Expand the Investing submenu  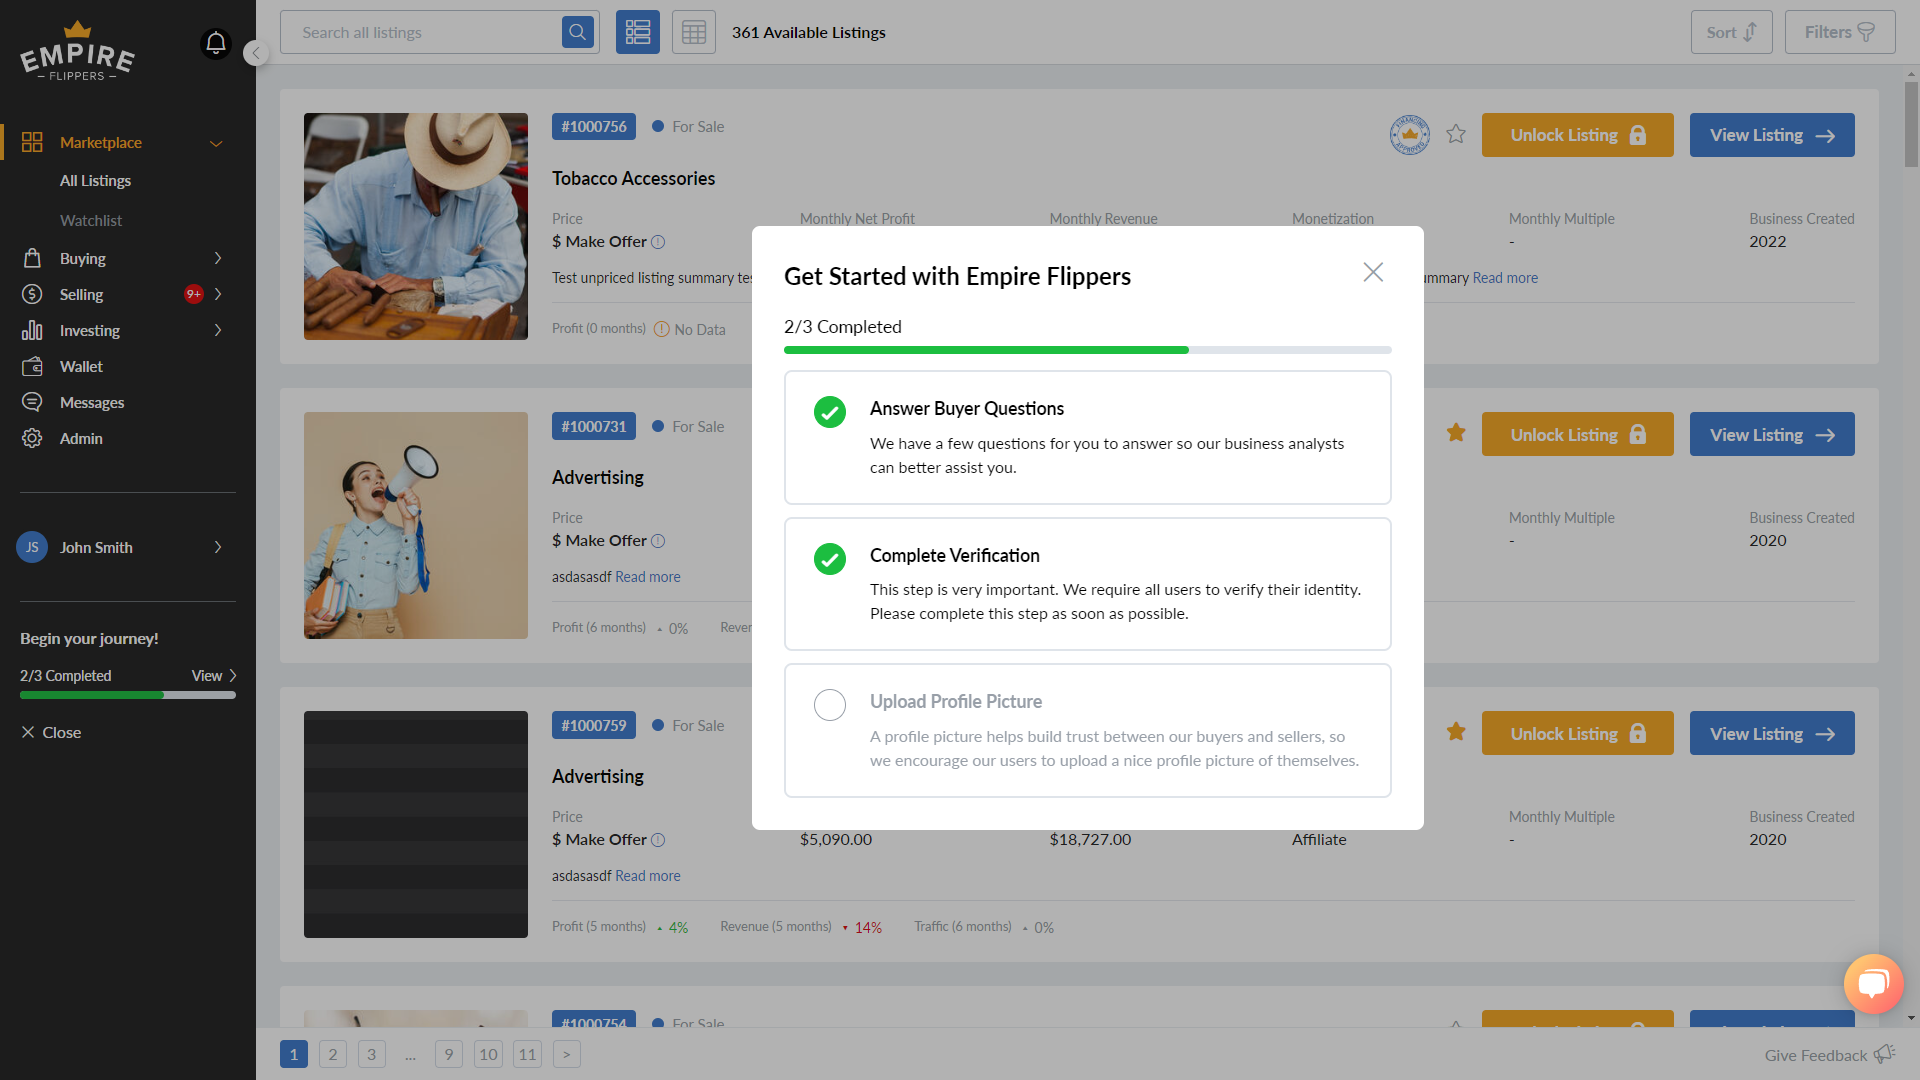pyautogui.click(x=218, y=330)
